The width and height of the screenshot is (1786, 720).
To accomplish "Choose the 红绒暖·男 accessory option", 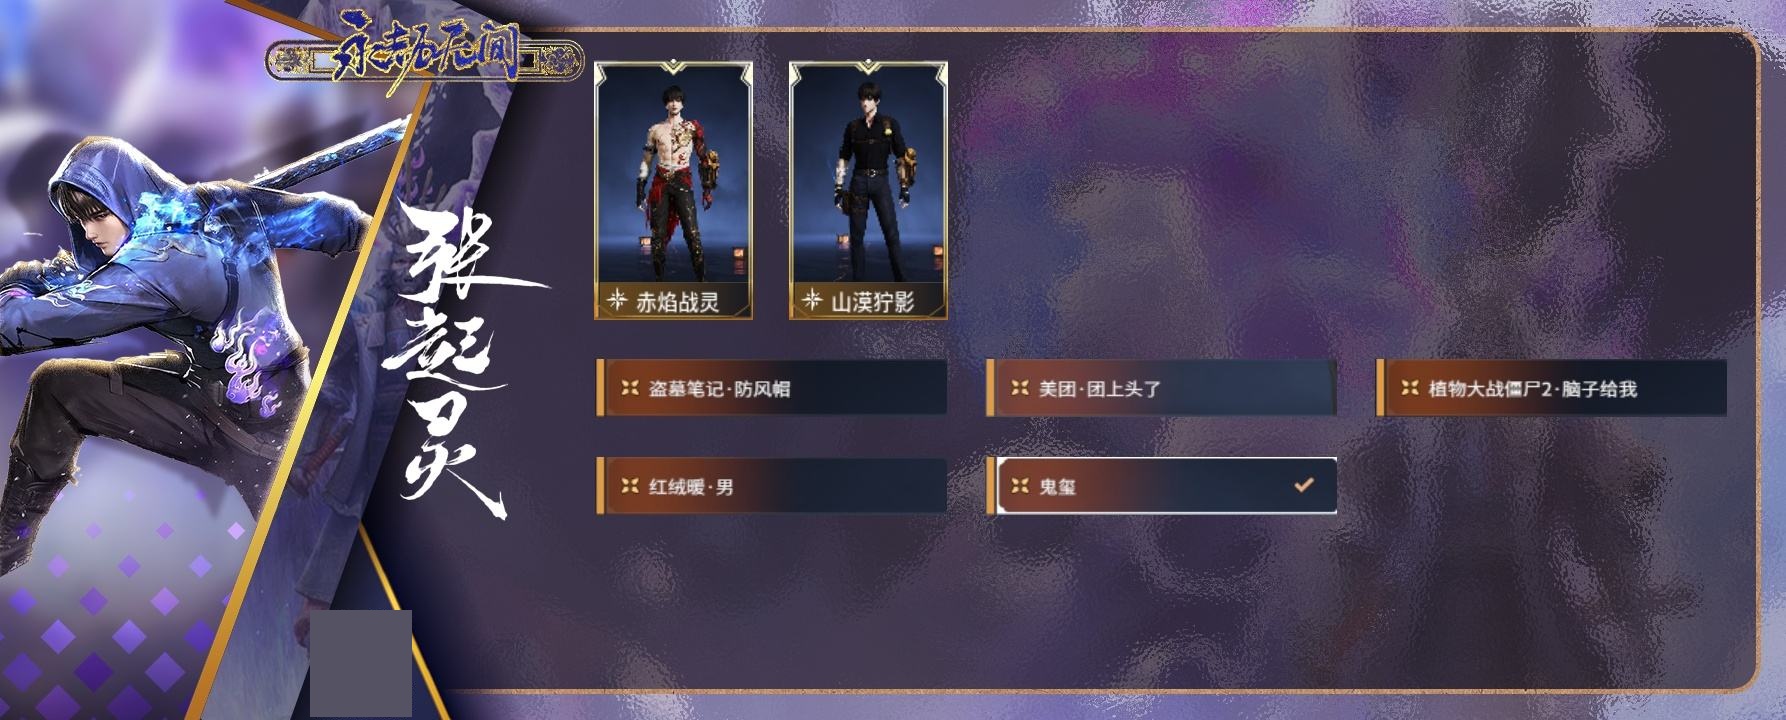I will pyautogui.click(x=771, y=486).
